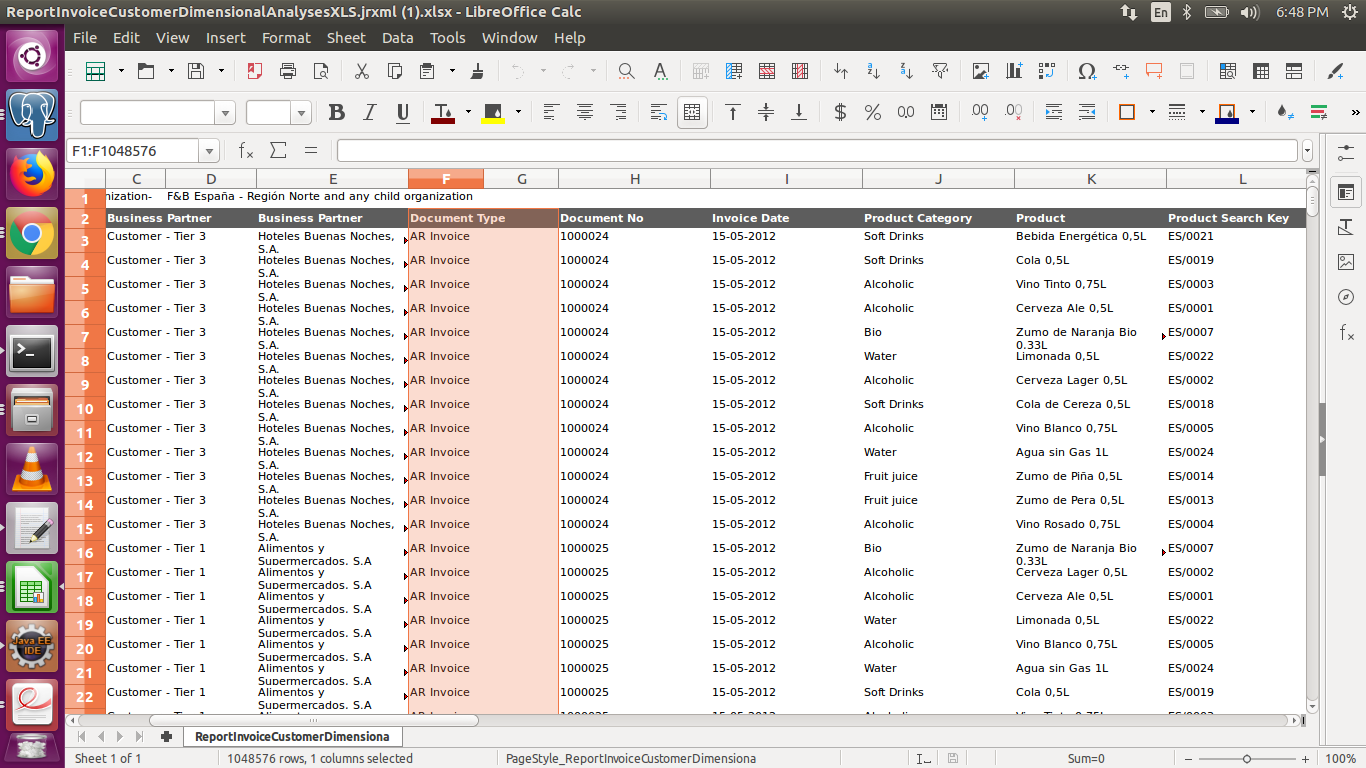Insert a chart using toolbar icon
Image resolution: width=1366 pixels, height=768 pixels.
pos(1014,71)
